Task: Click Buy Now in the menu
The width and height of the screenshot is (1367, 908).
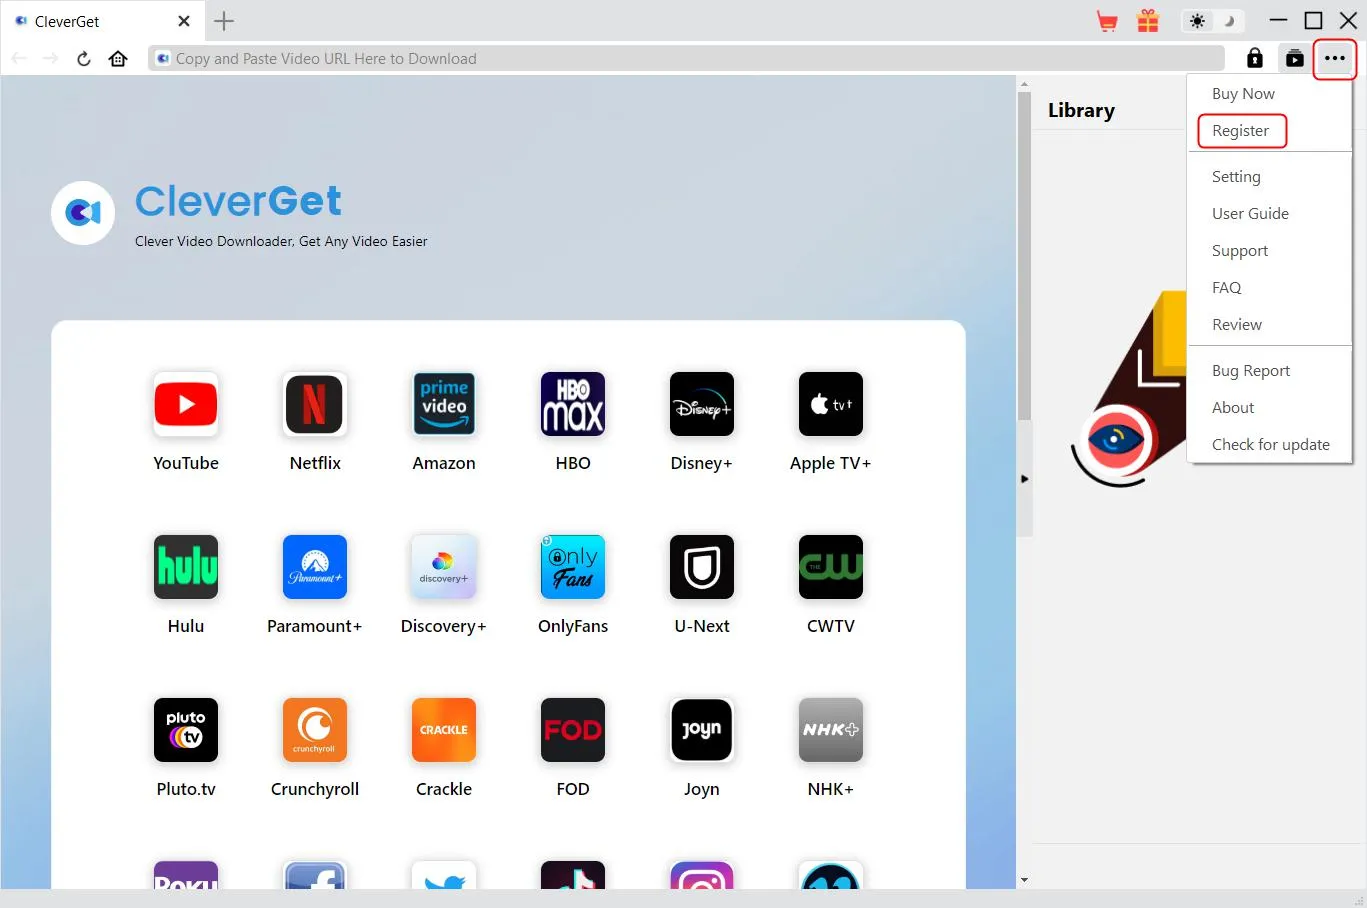Action: click(x=1243, y=94)
